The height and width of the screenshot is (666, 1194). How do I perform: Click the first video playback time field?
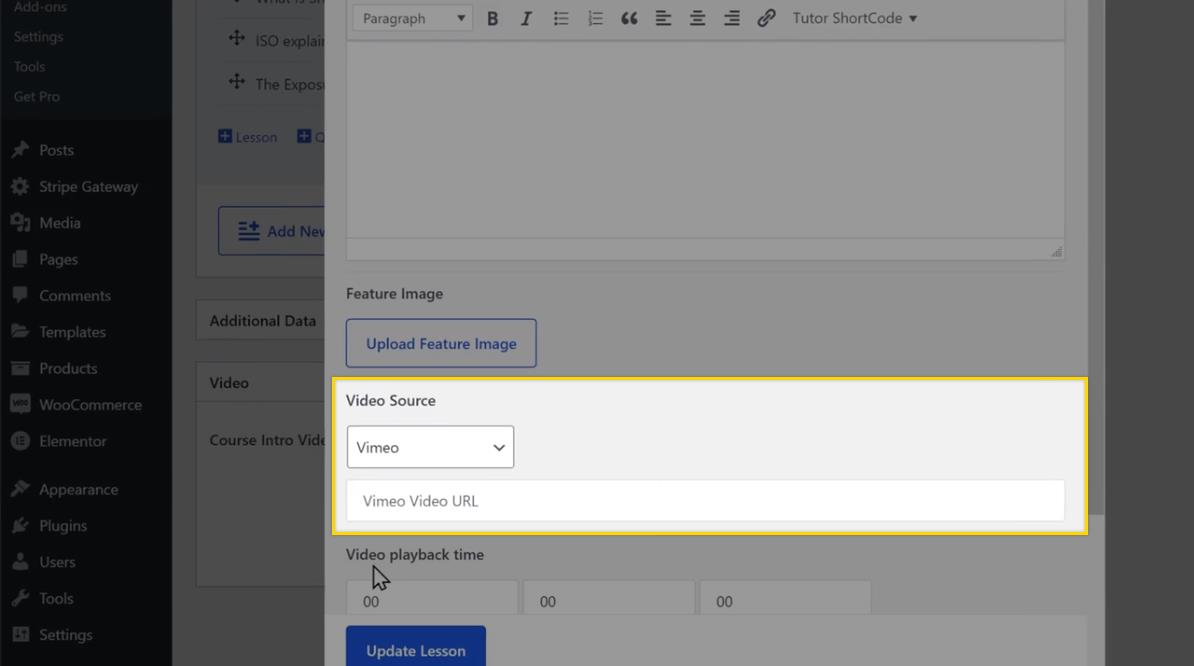431,601
